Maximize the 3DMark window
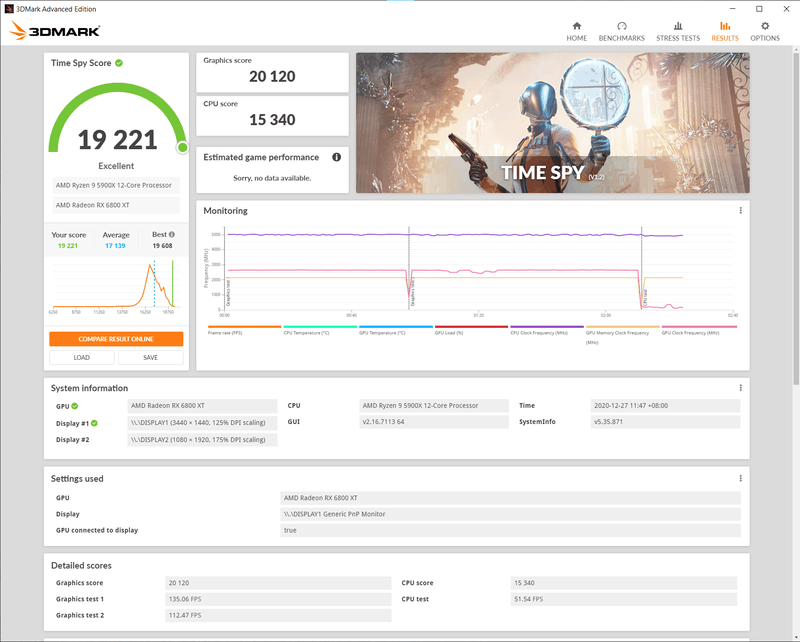 click(759, 9)
